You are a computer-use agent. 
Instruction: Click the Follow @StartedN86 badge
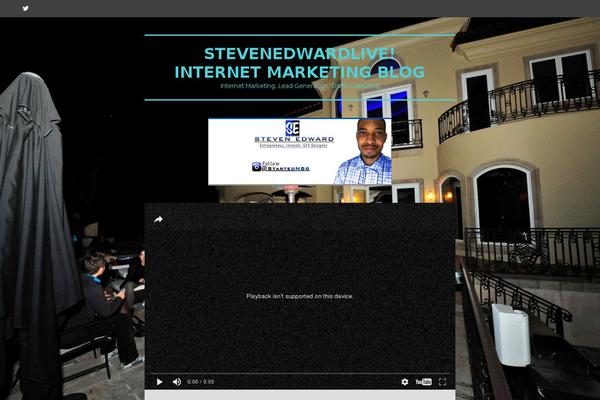click(x=280, y=167)
